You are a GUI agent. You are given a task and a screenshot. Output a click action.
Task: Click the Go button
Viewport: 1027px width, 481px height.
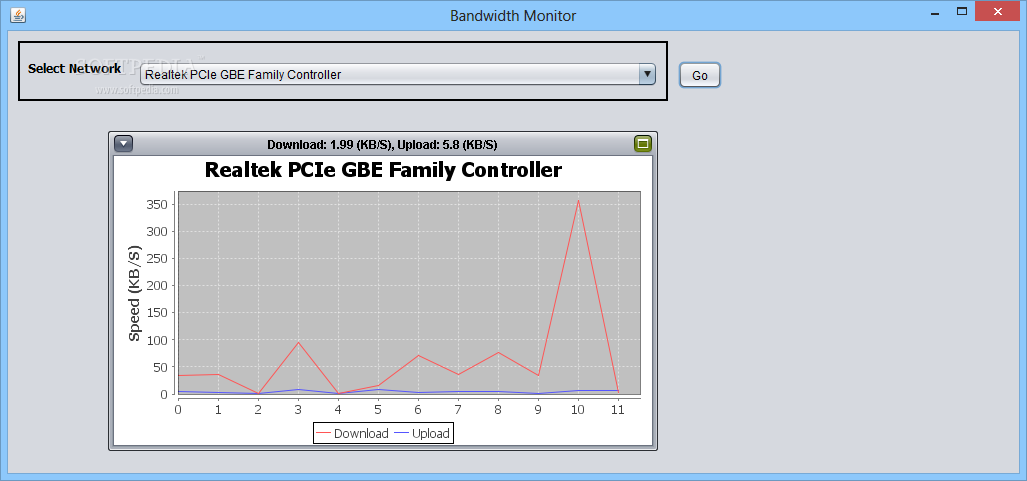(x=700, y=75)
